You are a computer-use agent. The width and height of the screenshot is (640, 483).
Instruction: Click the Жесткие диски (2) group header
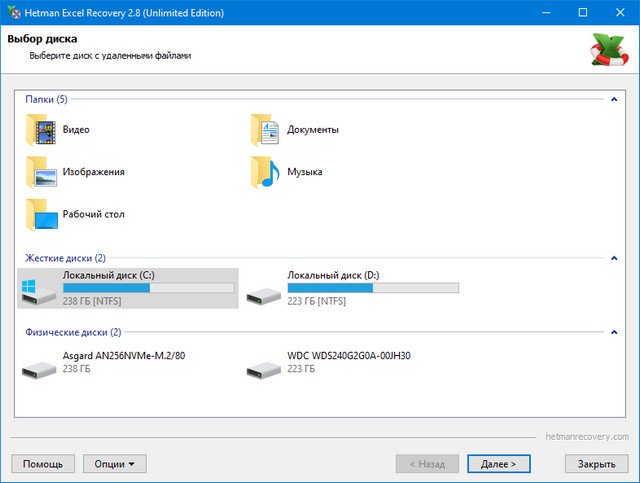point(65,258)
